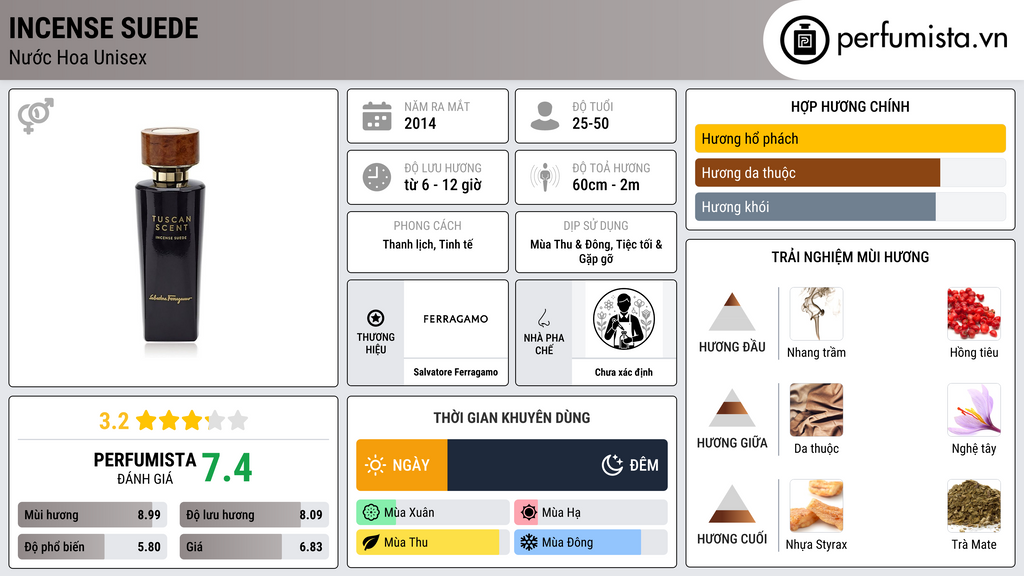The image size is (1024, 576).
Task: Click the từ 6 - 12 giờ longevity value
Action: point(443,185)
